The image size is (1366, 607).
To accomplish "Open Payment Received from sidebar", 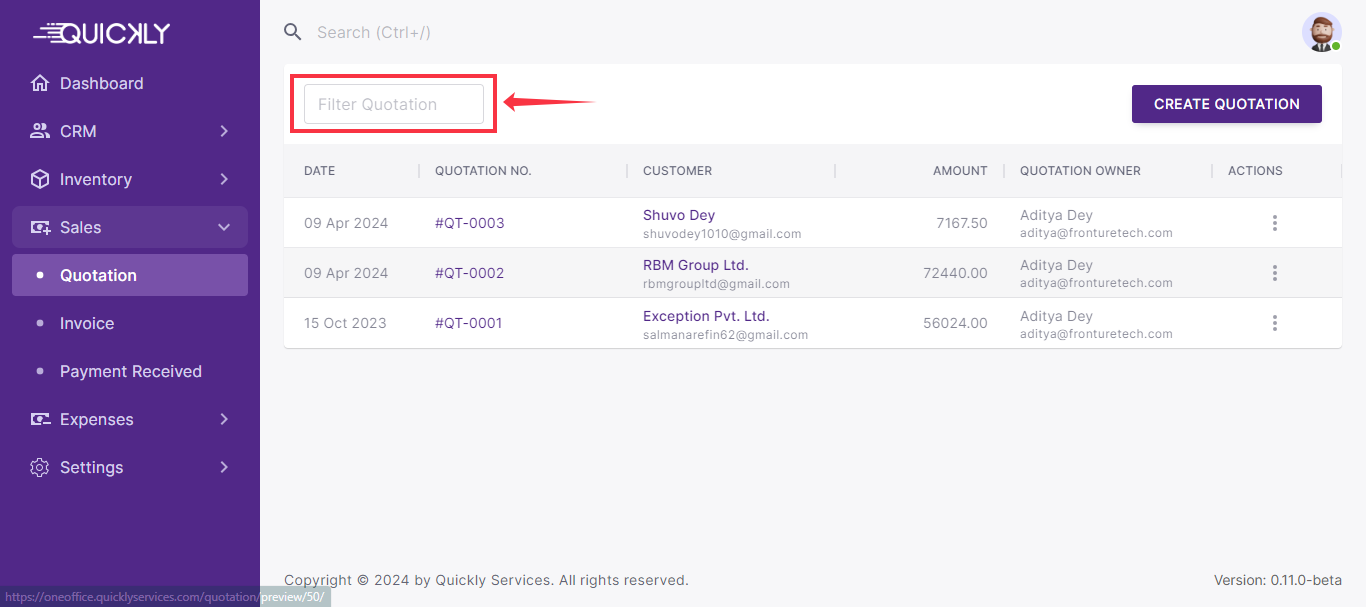I will [130, 371].
